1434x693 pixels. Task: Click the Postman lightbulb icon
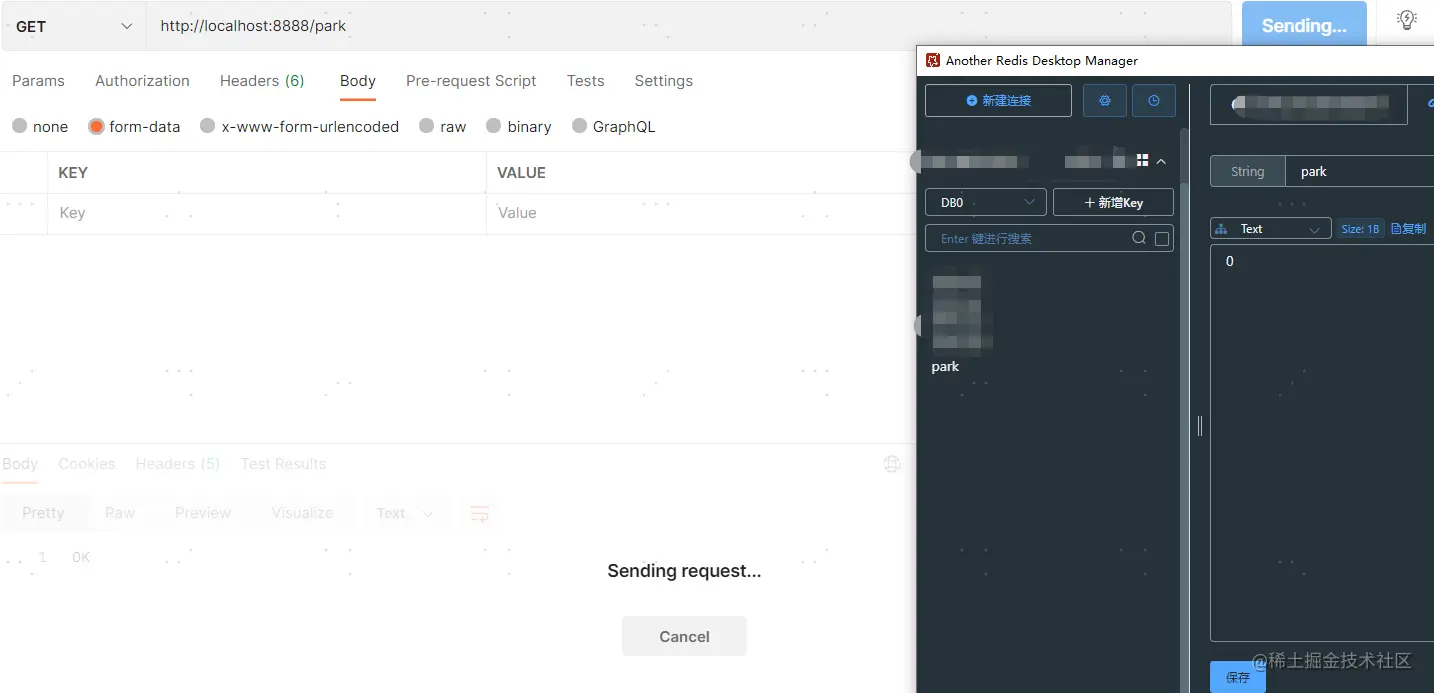[1407, 20]
